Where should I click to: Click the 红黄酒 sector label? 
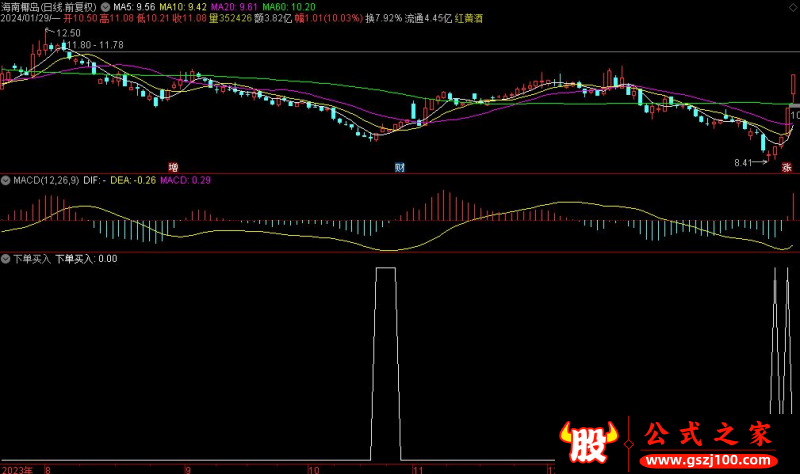pyautogui.click(x=468, y=18)
